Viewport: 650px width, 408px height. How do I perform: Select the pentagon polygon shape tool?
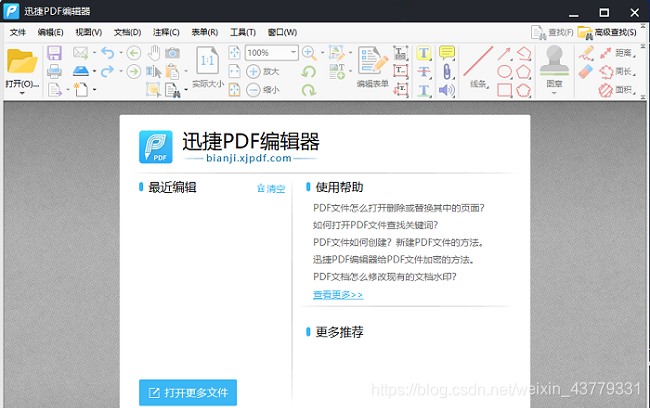[524, 71]
